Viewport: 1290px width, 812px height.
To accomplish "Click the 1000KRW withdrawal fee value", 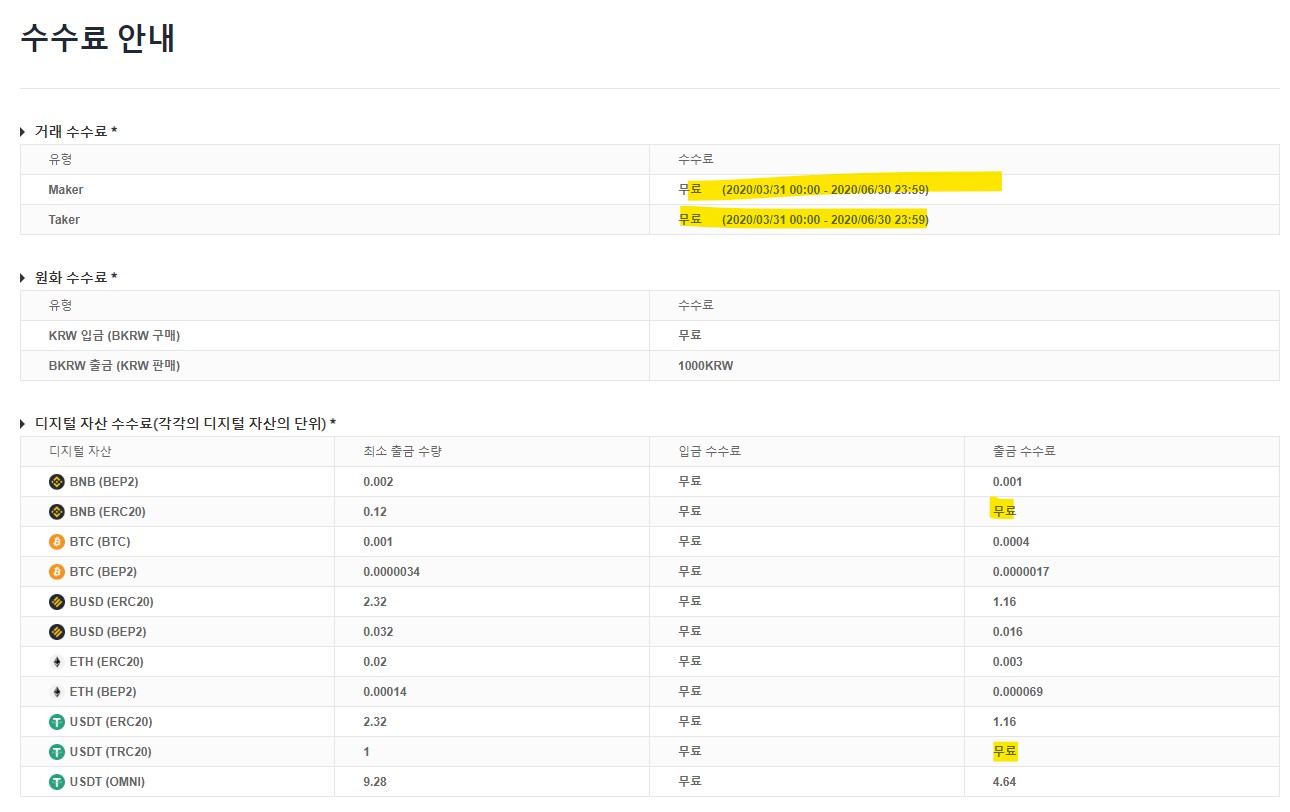I will coord(705,365).
